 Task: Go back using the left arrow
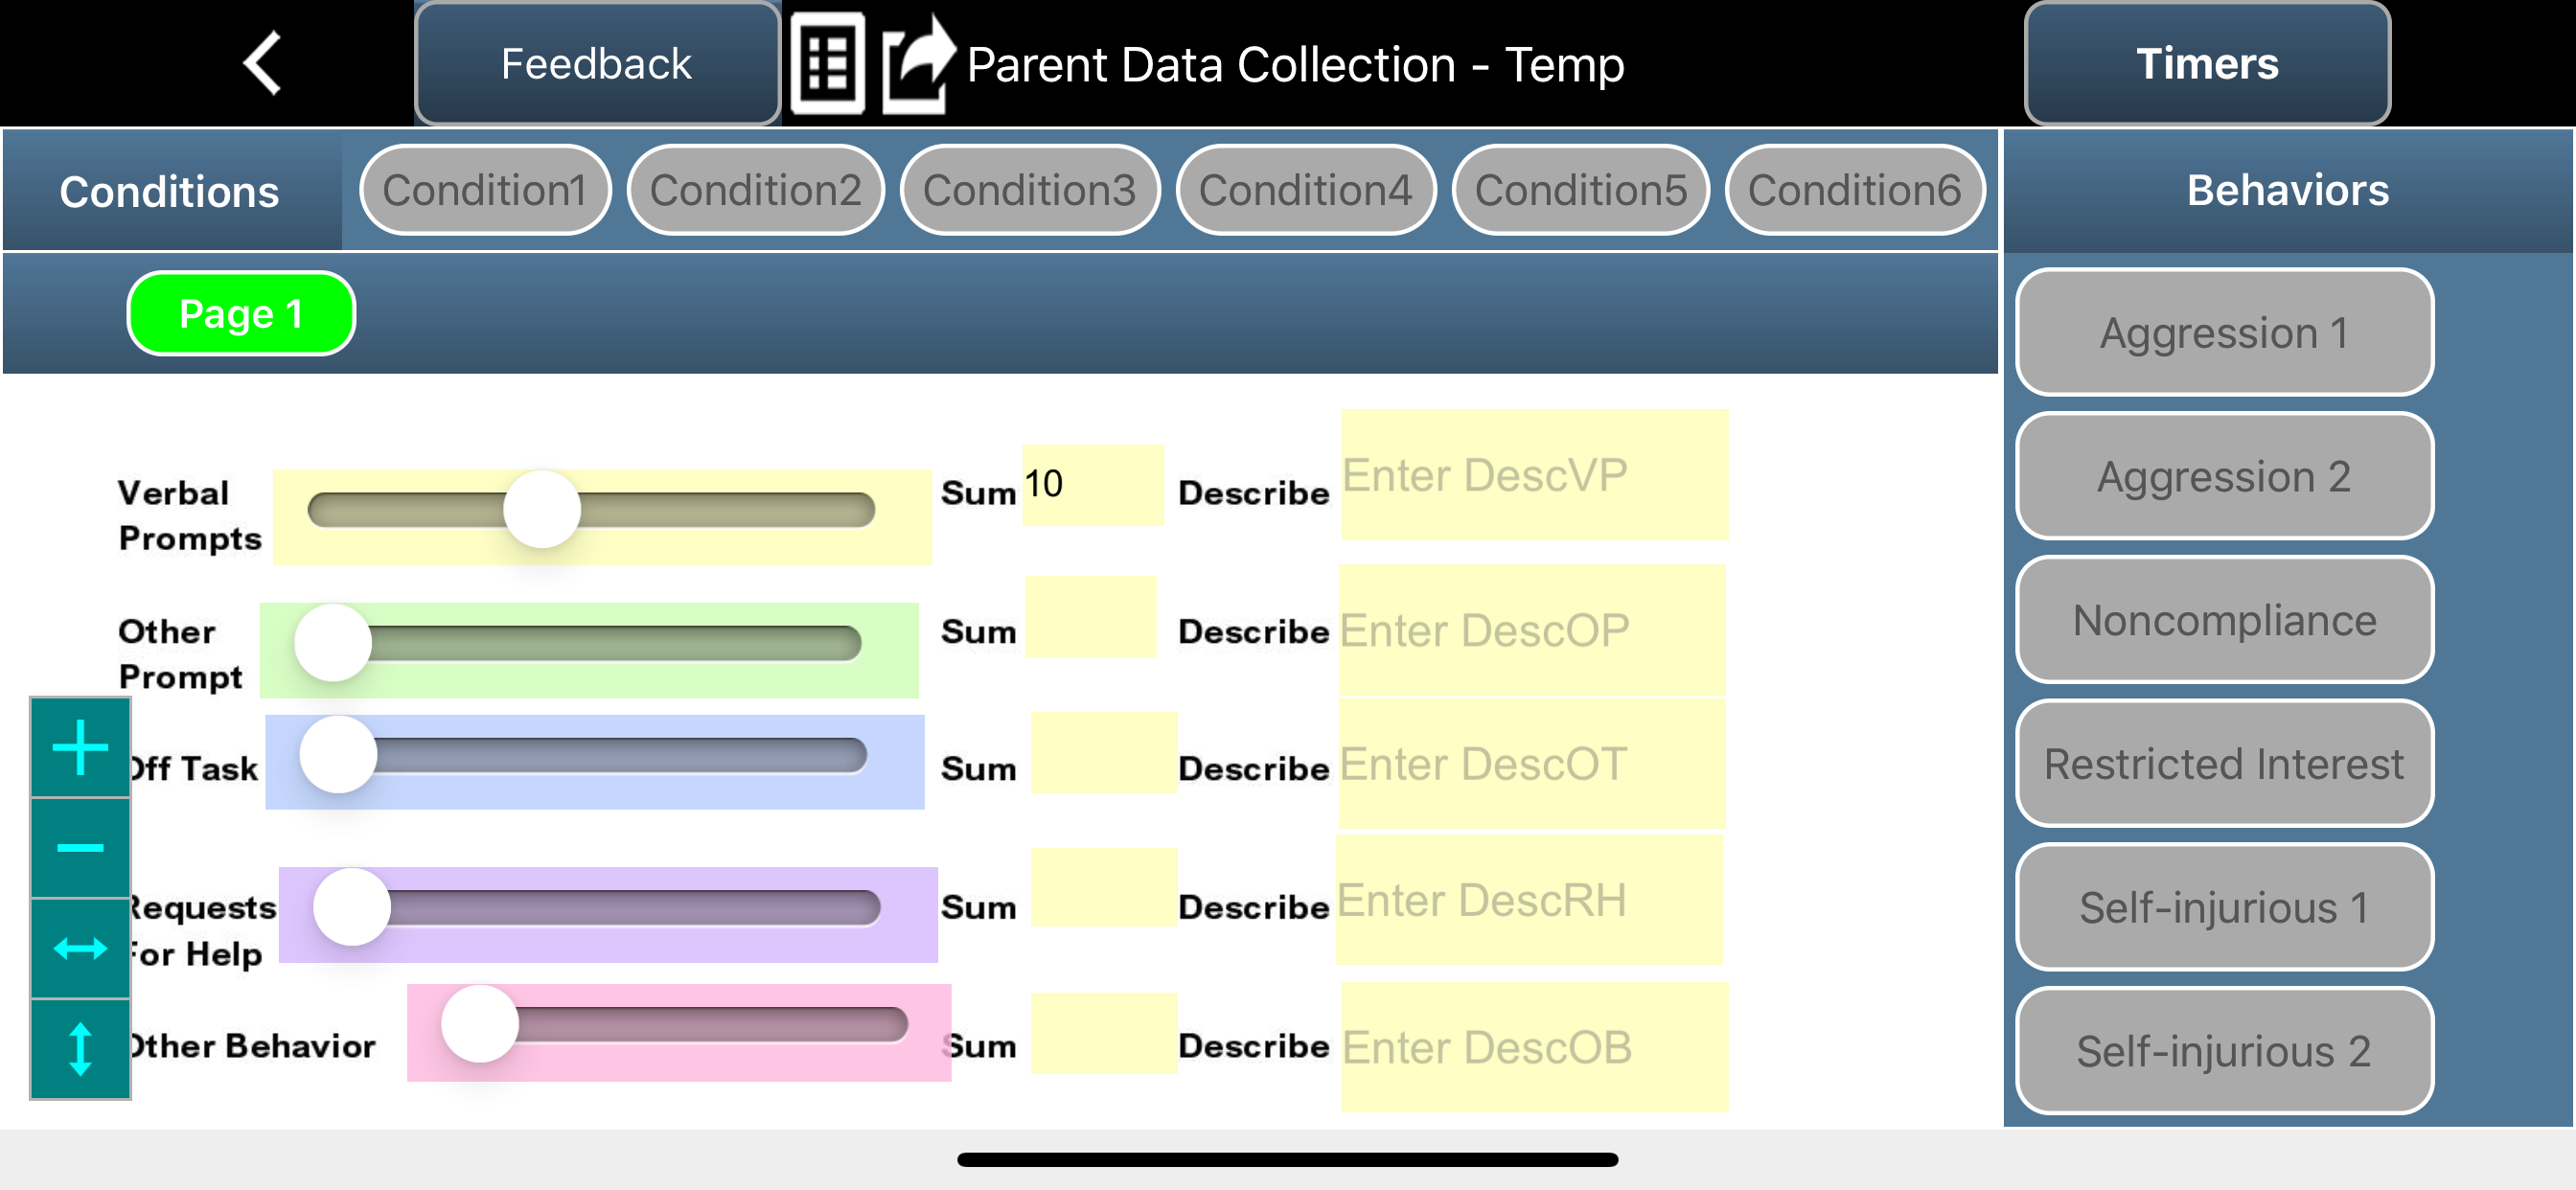click(262, 63)
